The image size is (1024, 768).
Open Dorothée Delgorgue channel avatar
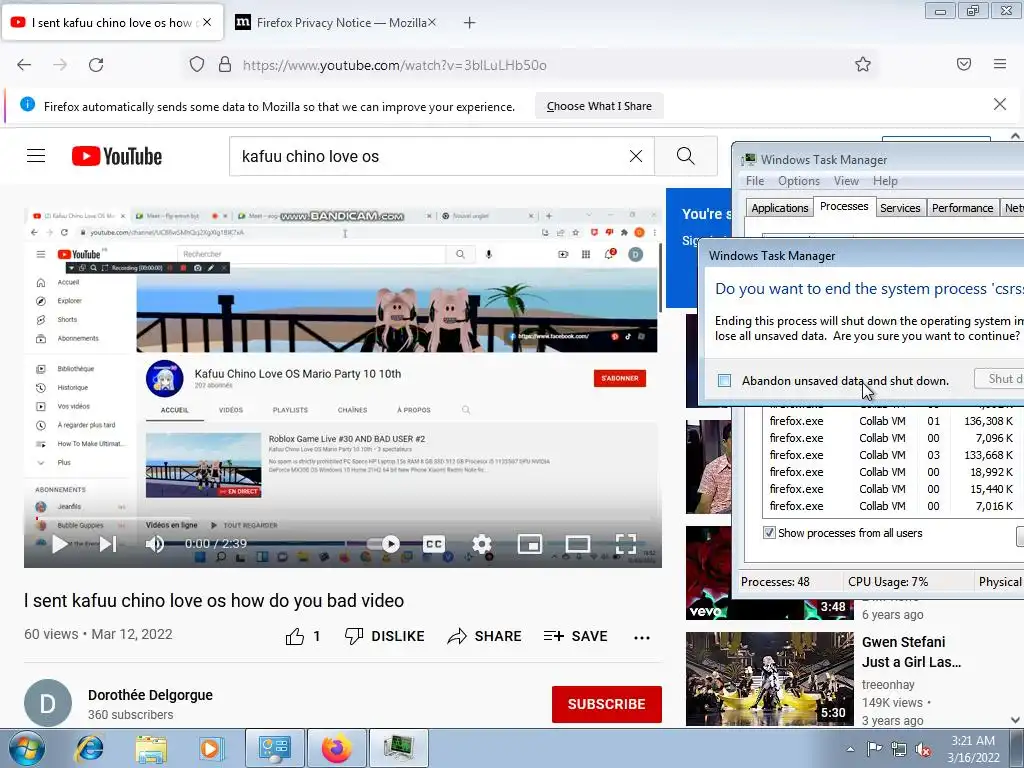pos(48,703)
